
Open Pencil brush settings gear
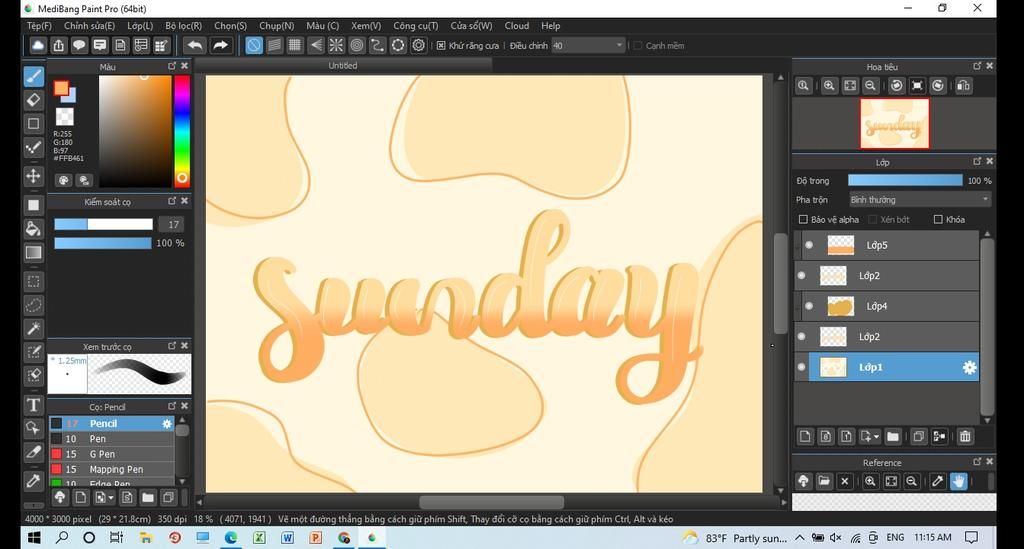coord(167,424)
